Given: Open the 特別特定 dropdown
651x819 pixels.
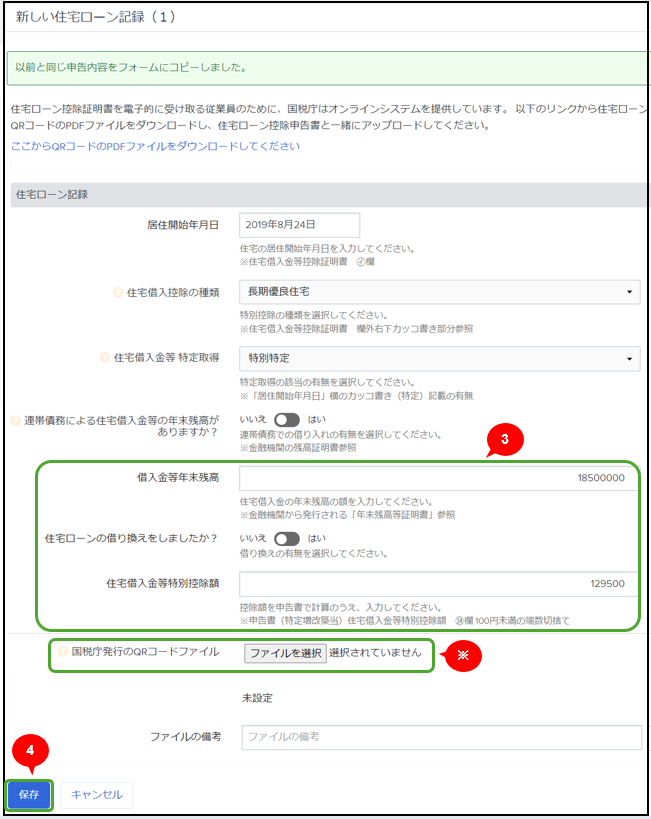Looking at the screenshot, I should pos(439,358).
